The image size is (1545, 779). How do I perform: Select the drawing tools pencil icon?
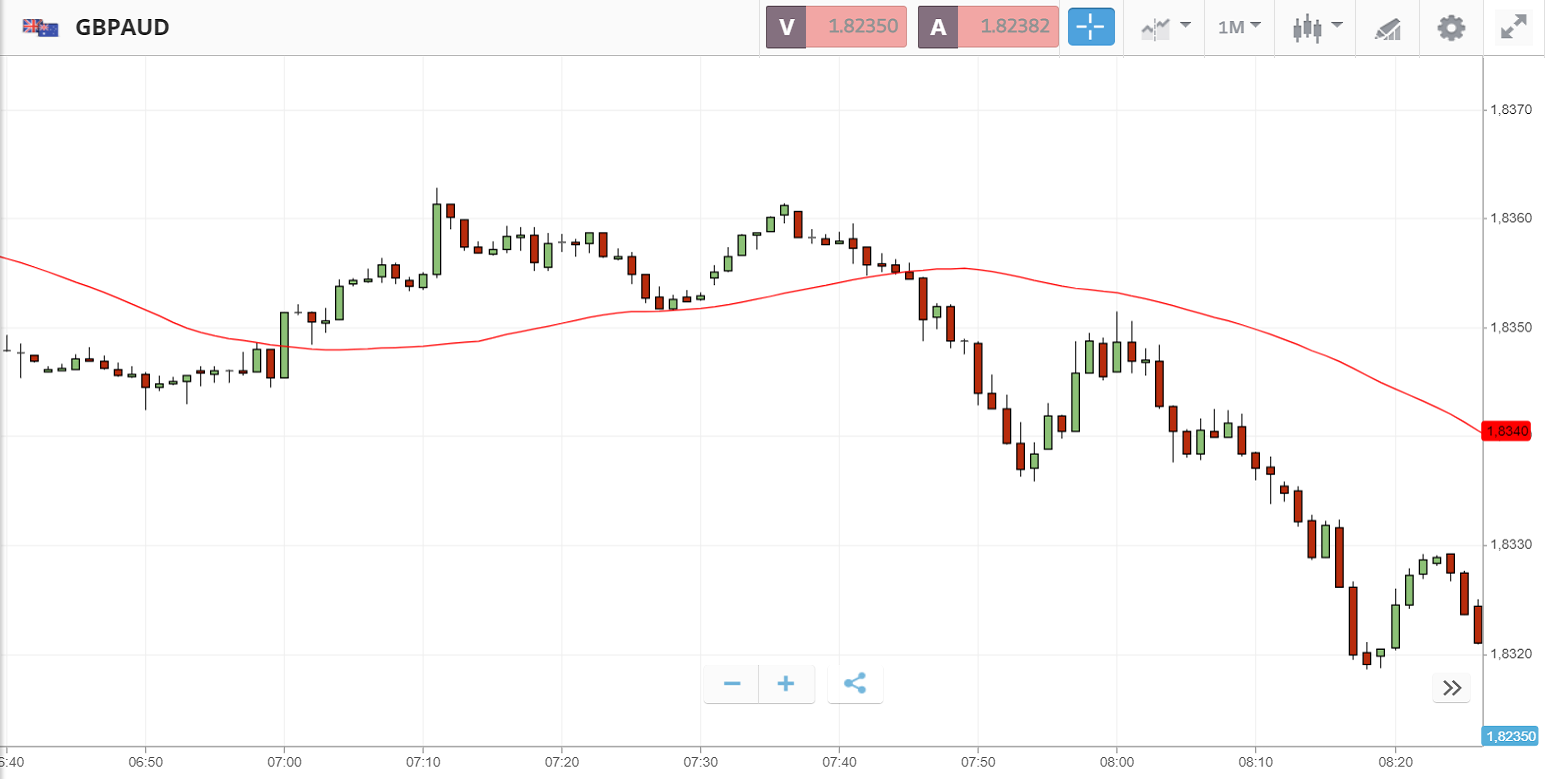tap(1387, 27)
